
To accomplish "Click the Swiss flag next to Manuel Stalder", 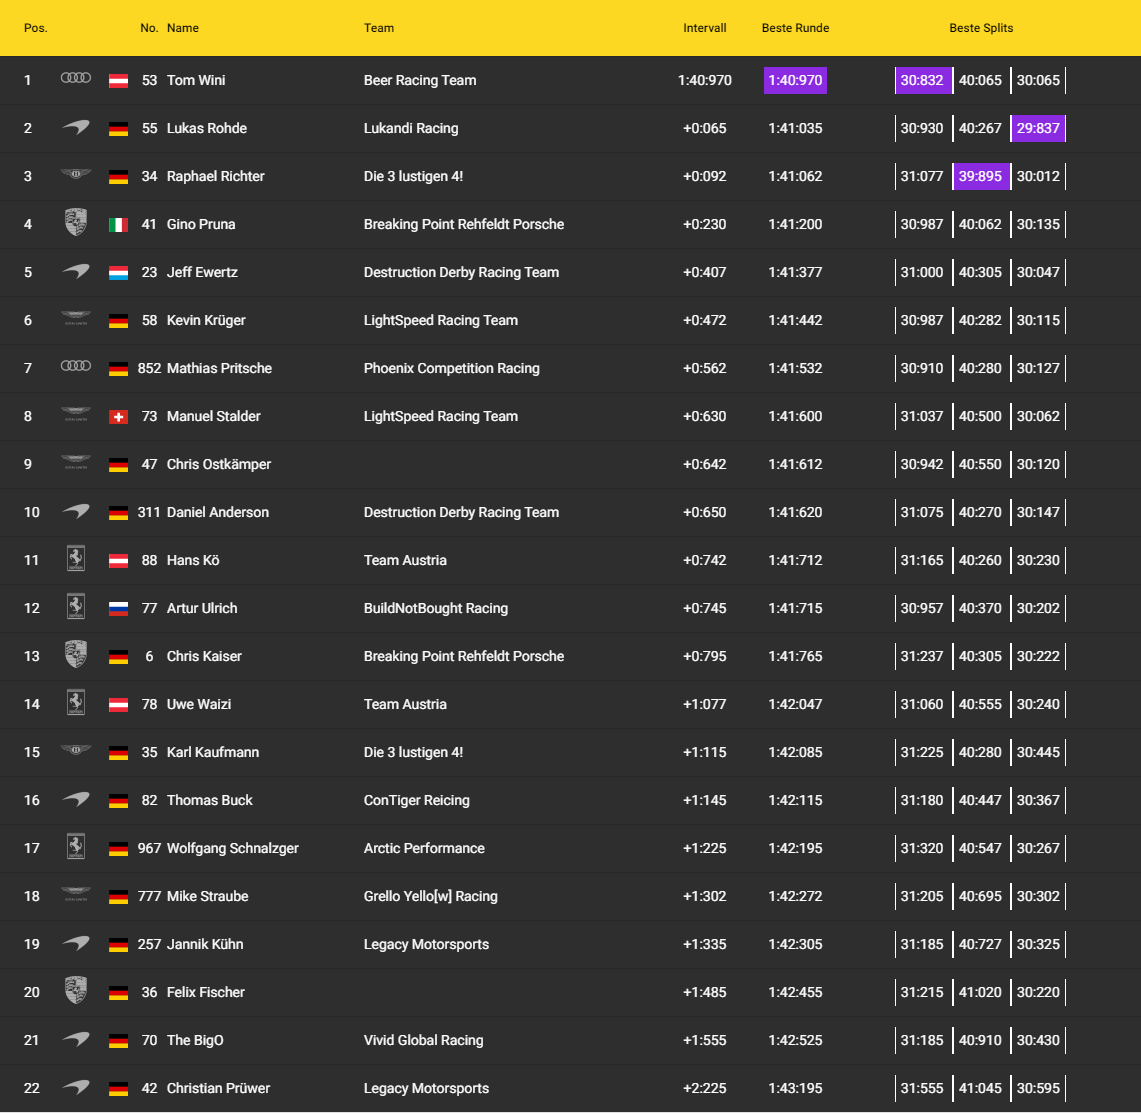I will pyautogui.click(x=118, y=417).
